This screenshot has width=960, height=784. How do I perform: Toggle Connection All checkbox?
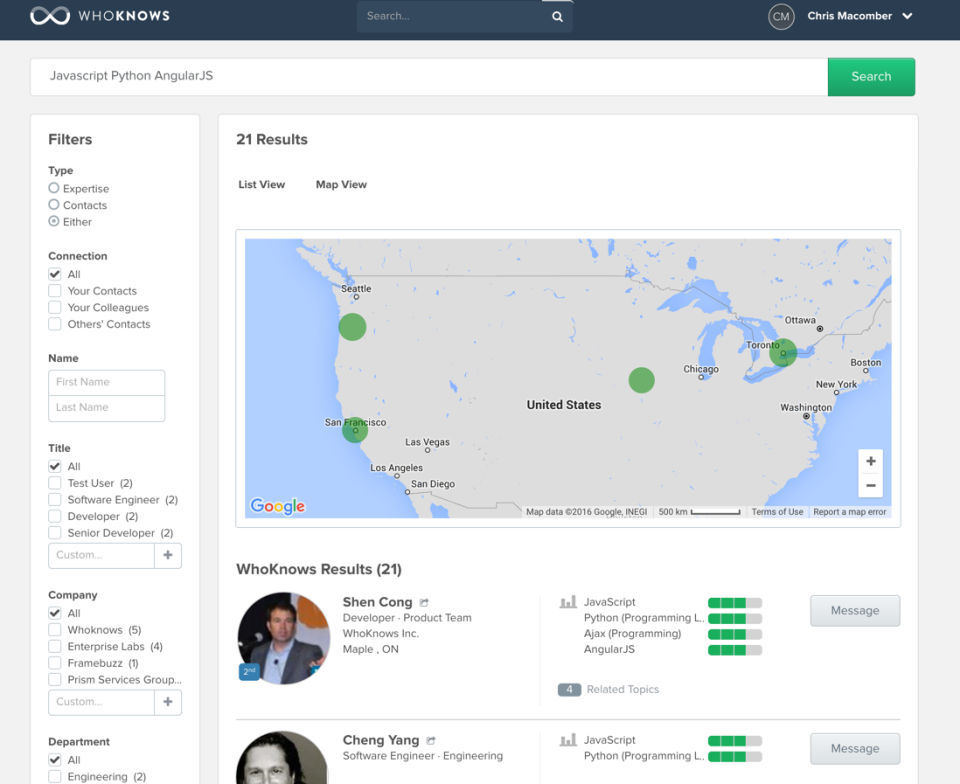(x=54, y=274)
